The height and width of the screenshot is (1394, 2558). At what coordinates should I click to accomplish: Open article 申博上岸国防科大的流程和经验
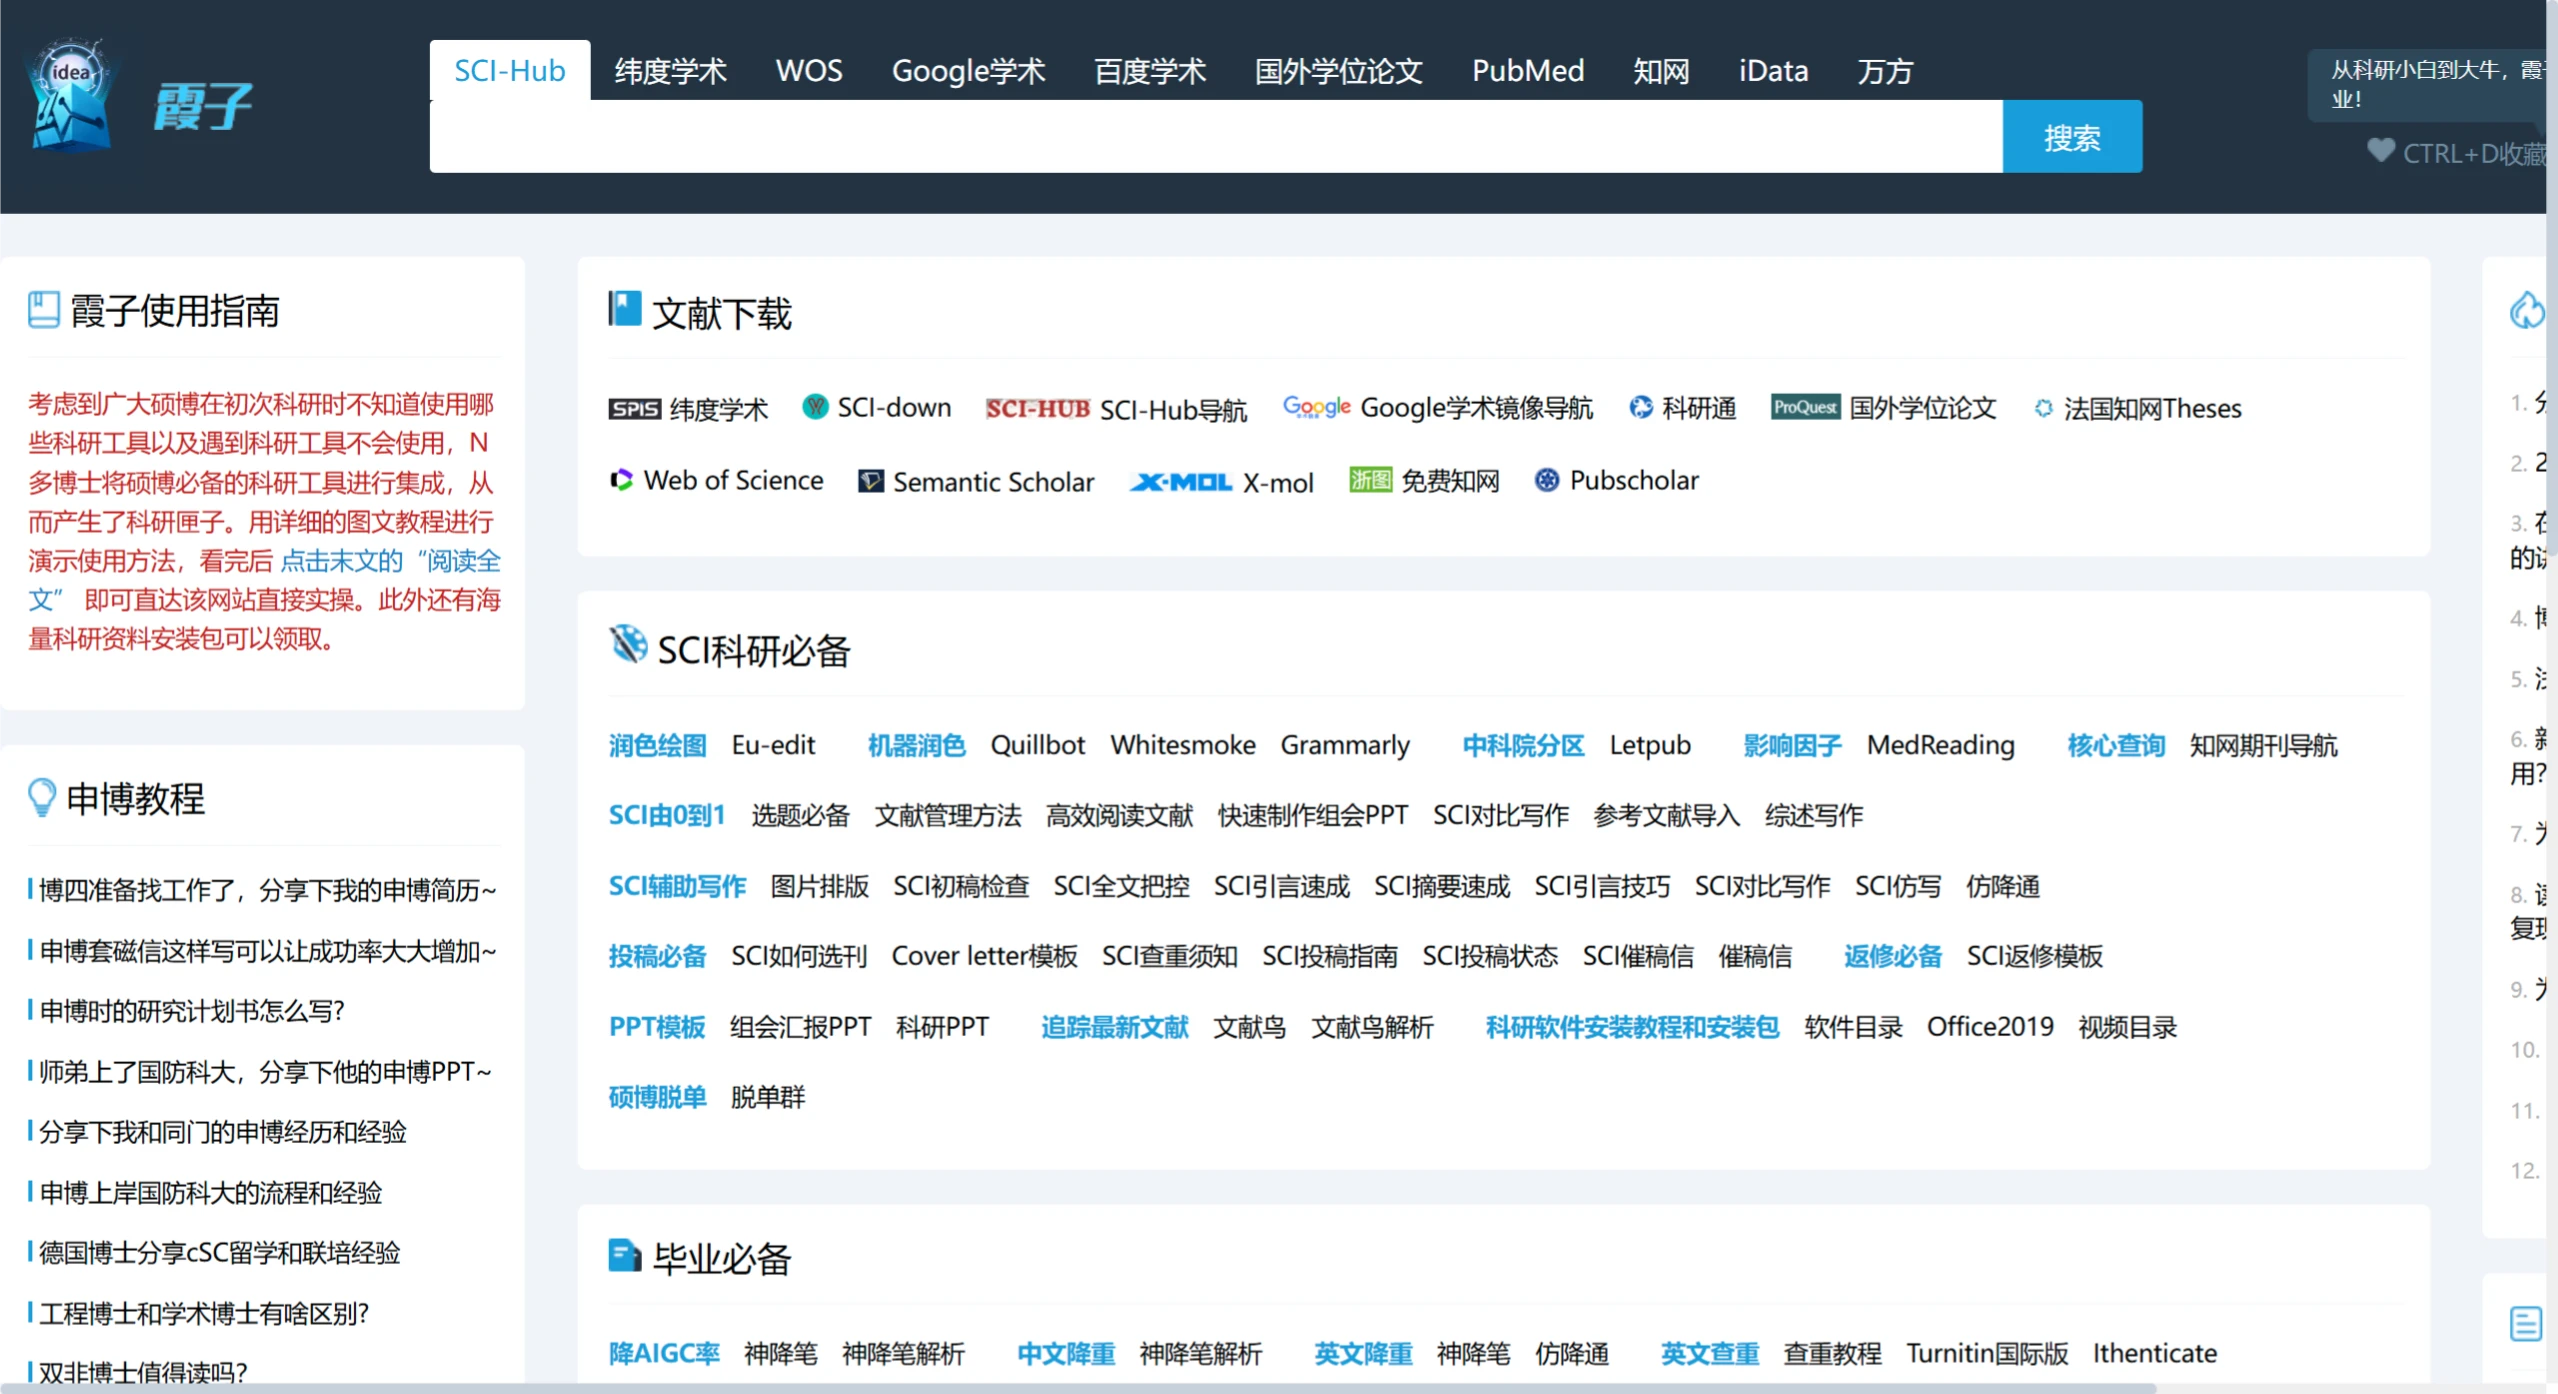click(210, 1192)
